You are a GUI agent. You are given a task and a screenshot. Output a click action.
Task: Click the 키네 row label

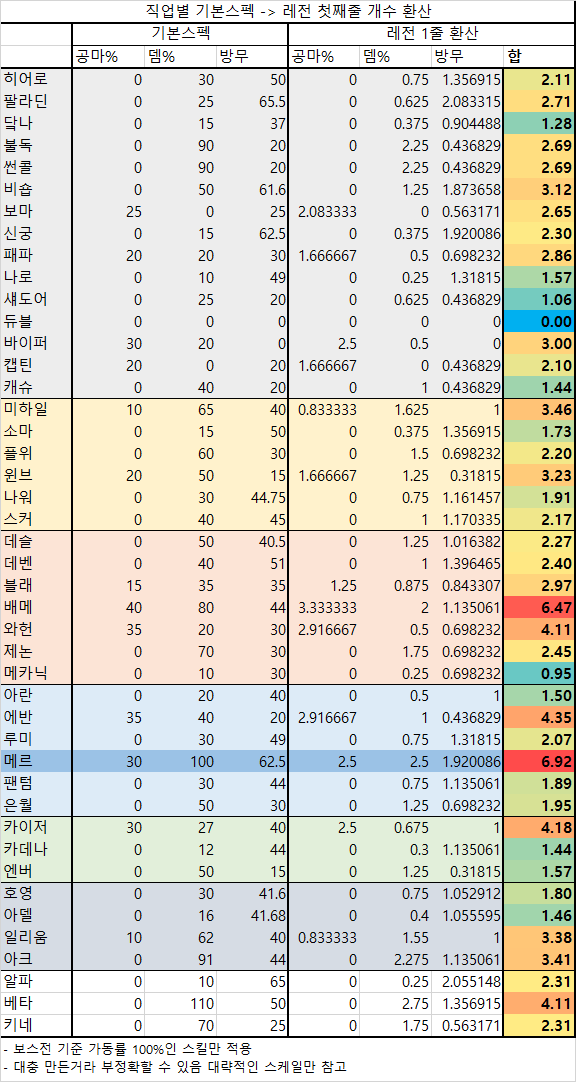point(37,1025)
